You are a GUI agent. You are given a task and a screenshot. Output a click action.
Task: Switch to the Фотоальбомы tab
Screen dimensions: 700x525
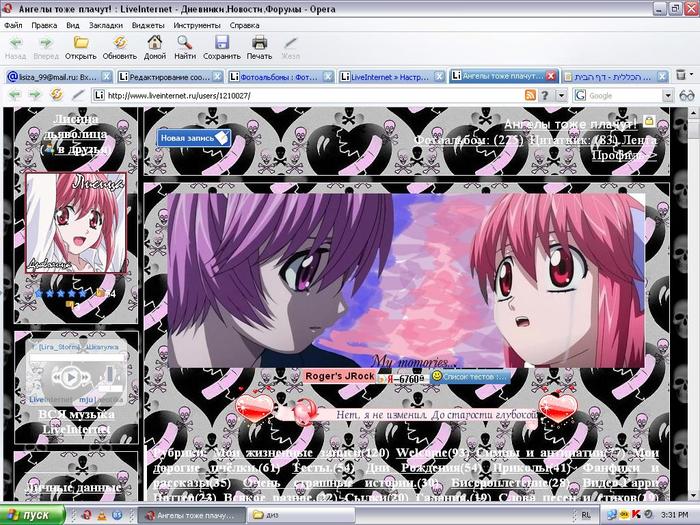(275, 77)
